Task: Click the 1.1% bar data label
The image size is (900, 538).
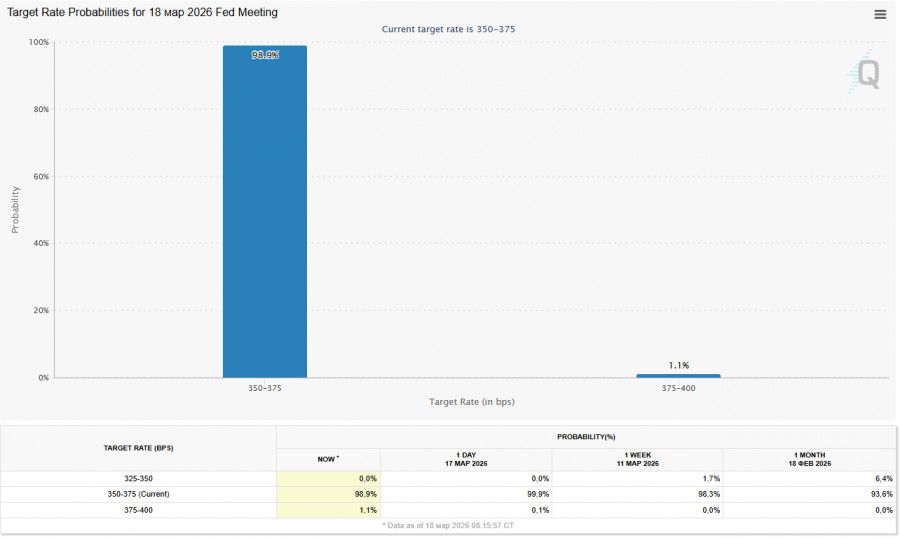Action: pyautogui.click(x=678, y=365)
